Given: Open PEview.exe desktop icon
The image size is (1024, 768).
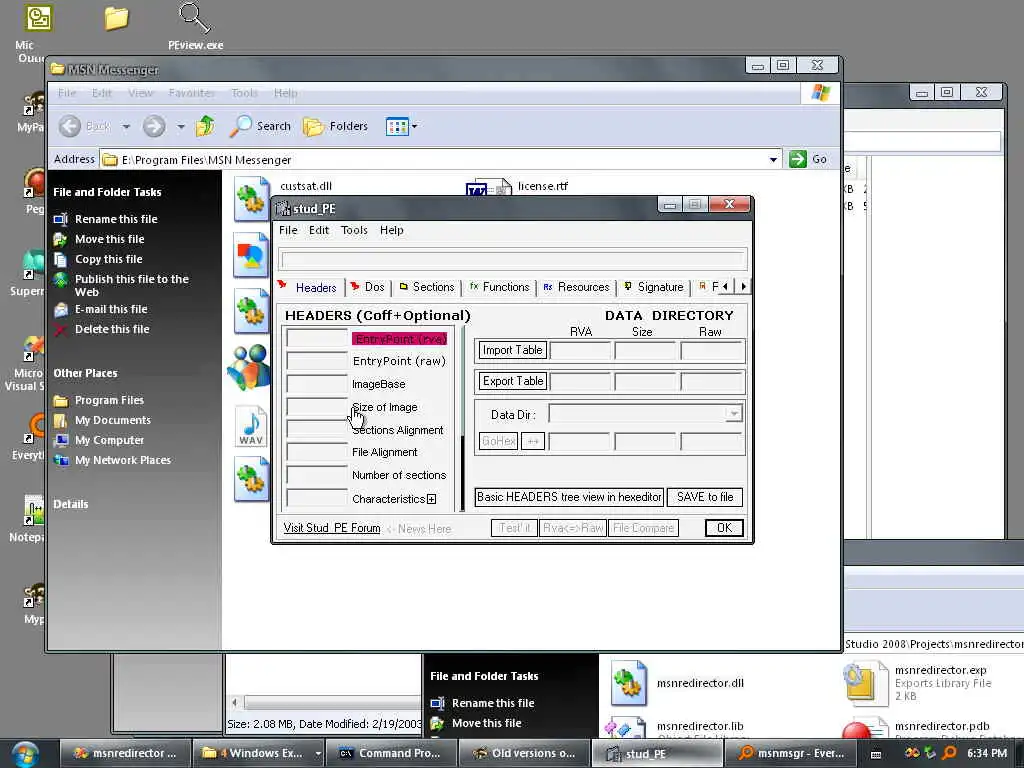Looking at the screenshot, I should click(x=195, y=27).
